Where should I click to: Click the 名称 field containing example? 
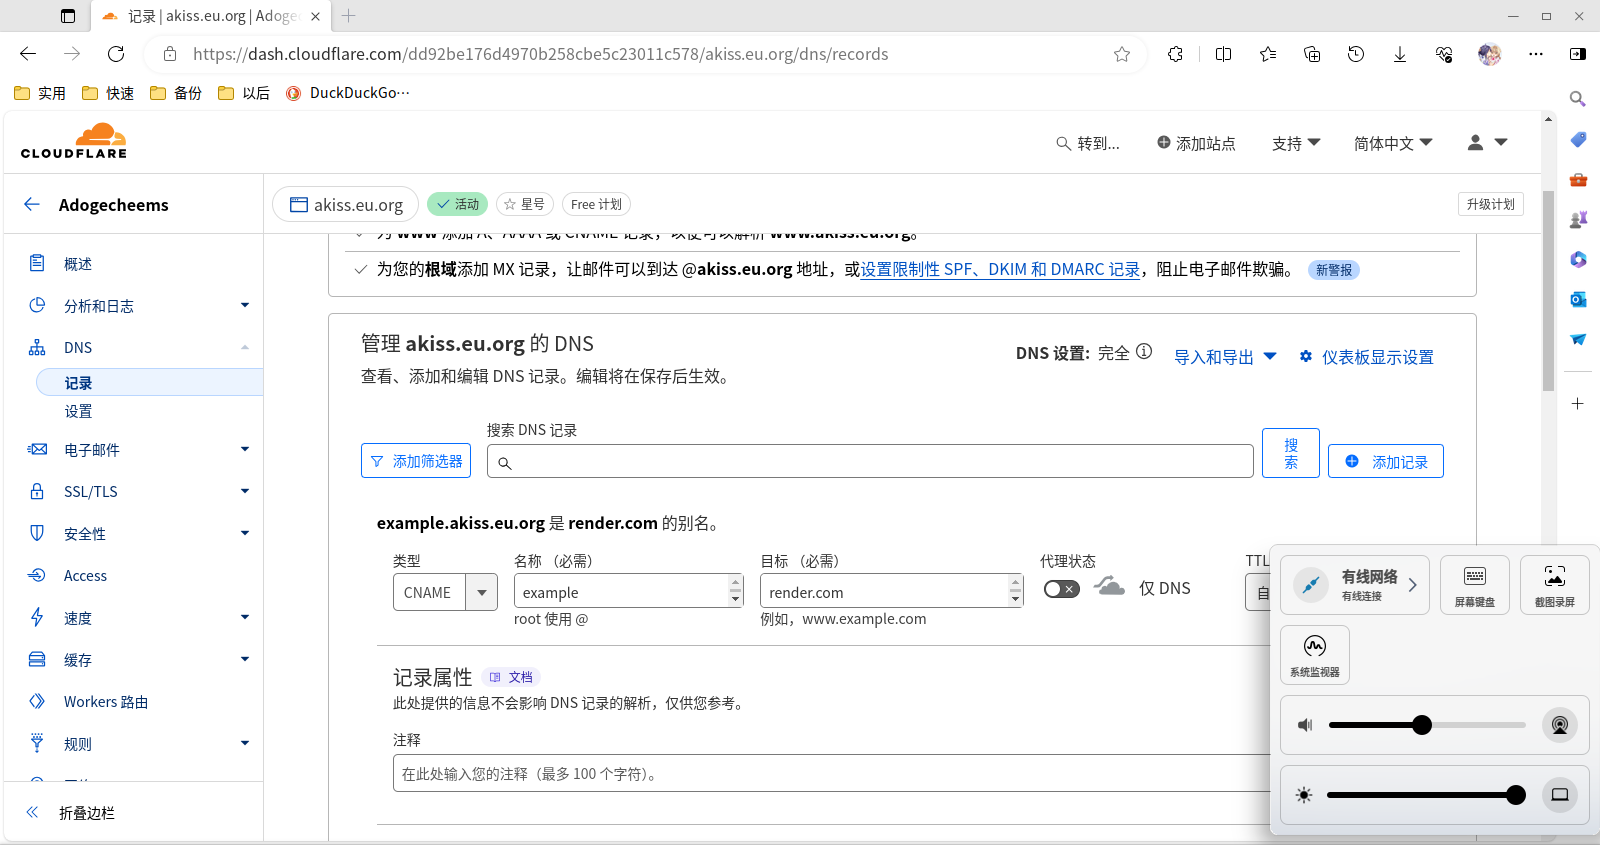pos(629,591)
